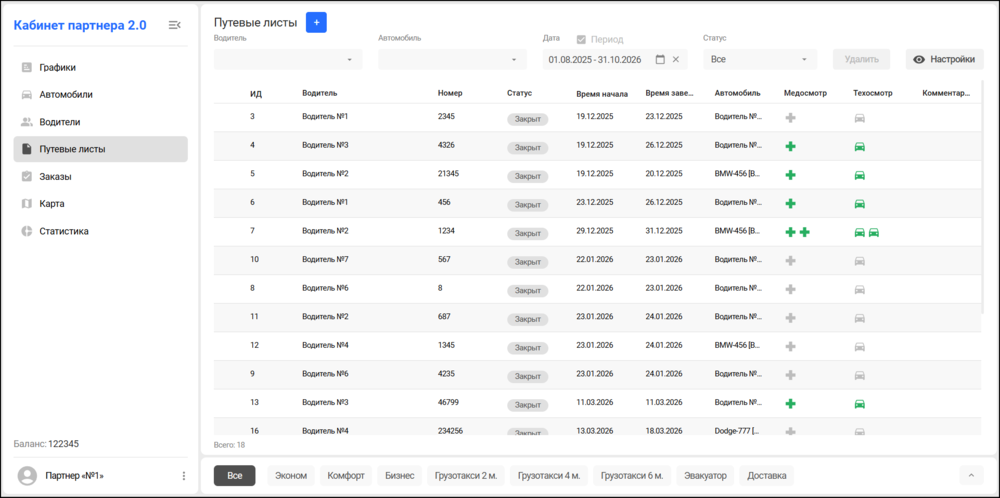Image resolution: width=1000 pixels, height=498 pixels.
Task: Open the calendar picker in date field
Action: pyautogui.click(x=660, y=59)
